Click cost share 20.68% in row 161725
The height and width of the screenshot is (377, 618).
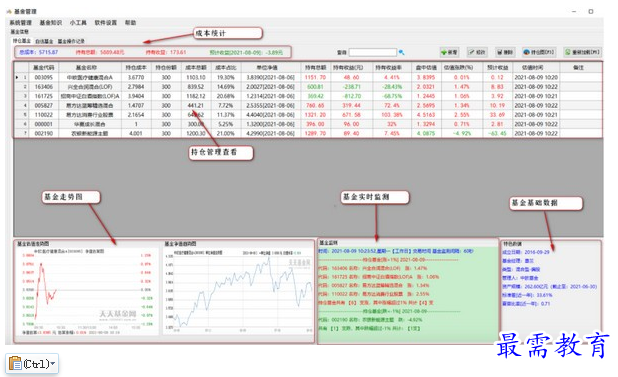coord(225,96)
